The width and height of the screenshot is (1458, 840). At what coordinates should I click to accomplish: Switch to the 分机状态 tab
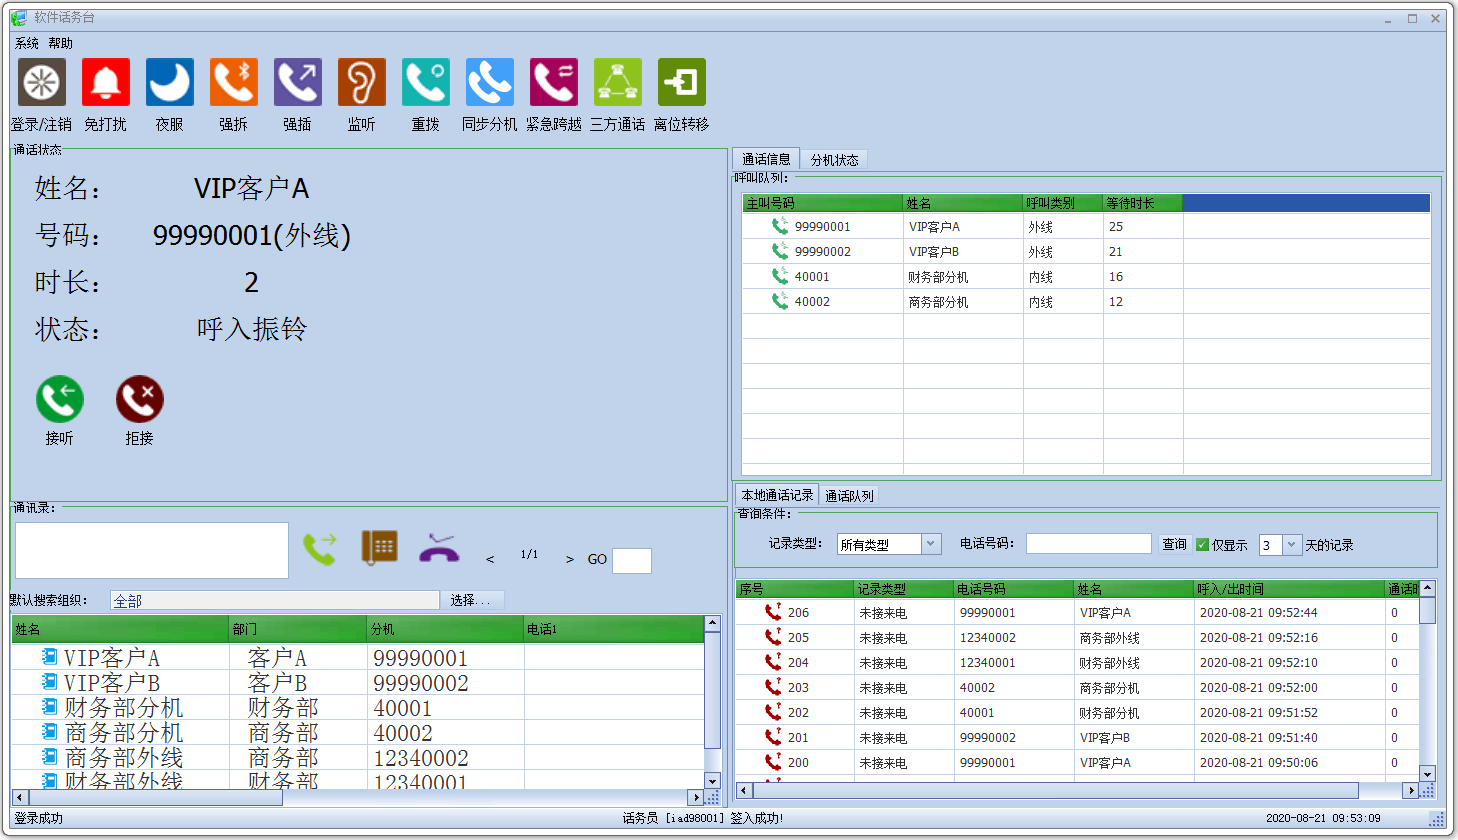[835, 158]
